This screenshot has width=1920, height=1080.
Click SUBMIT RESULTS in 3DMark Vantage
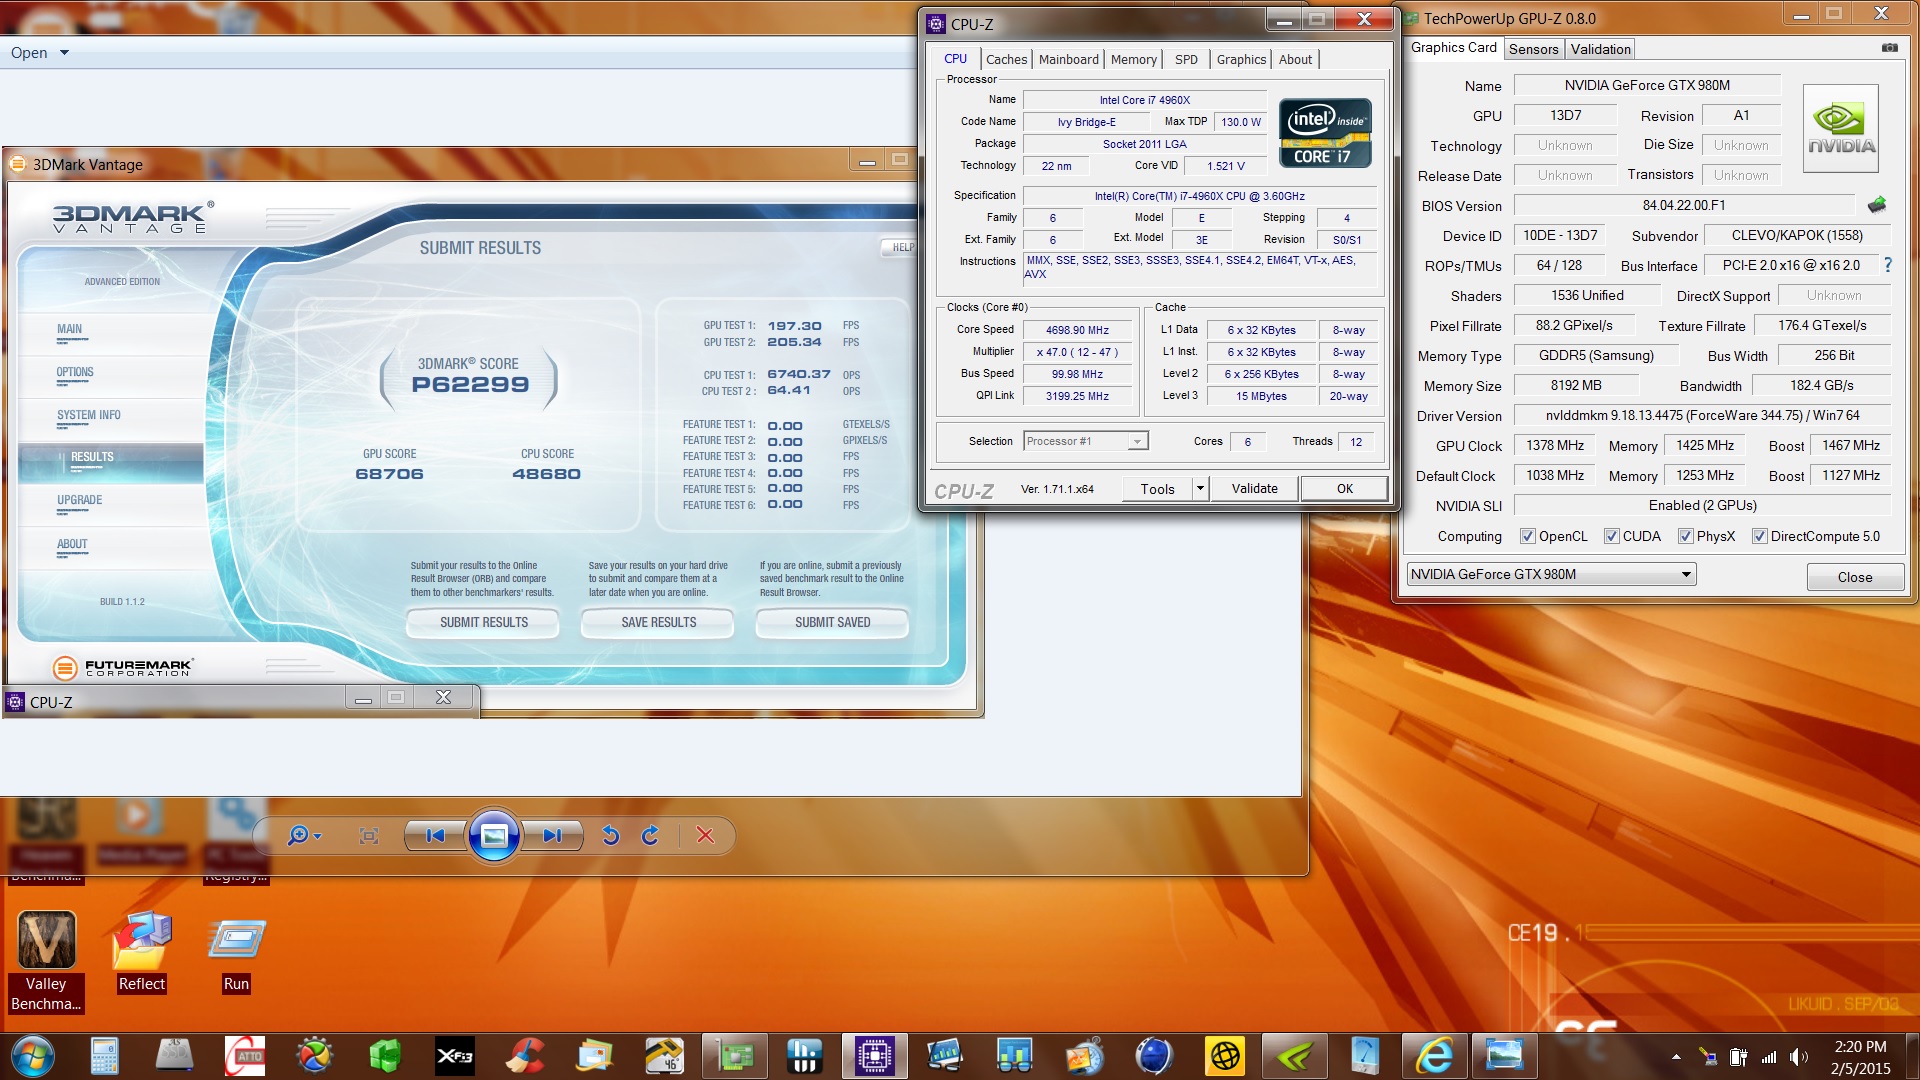point(484,622)
